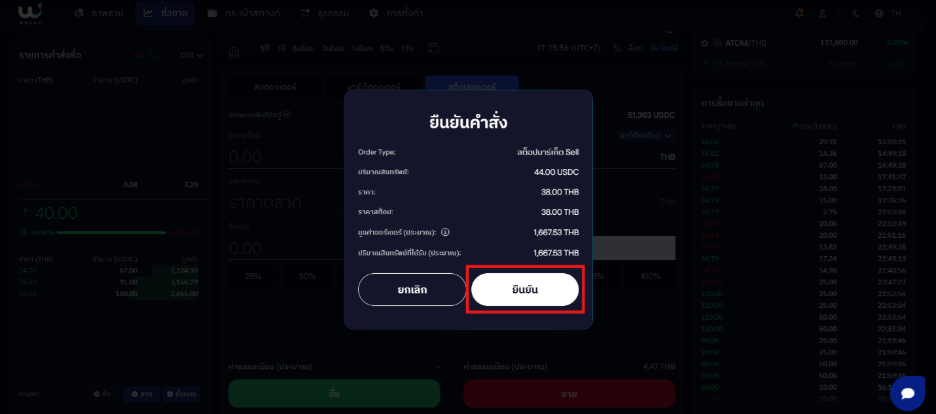Confirm the order with ยืนยัน button

[x=525, y=290]
